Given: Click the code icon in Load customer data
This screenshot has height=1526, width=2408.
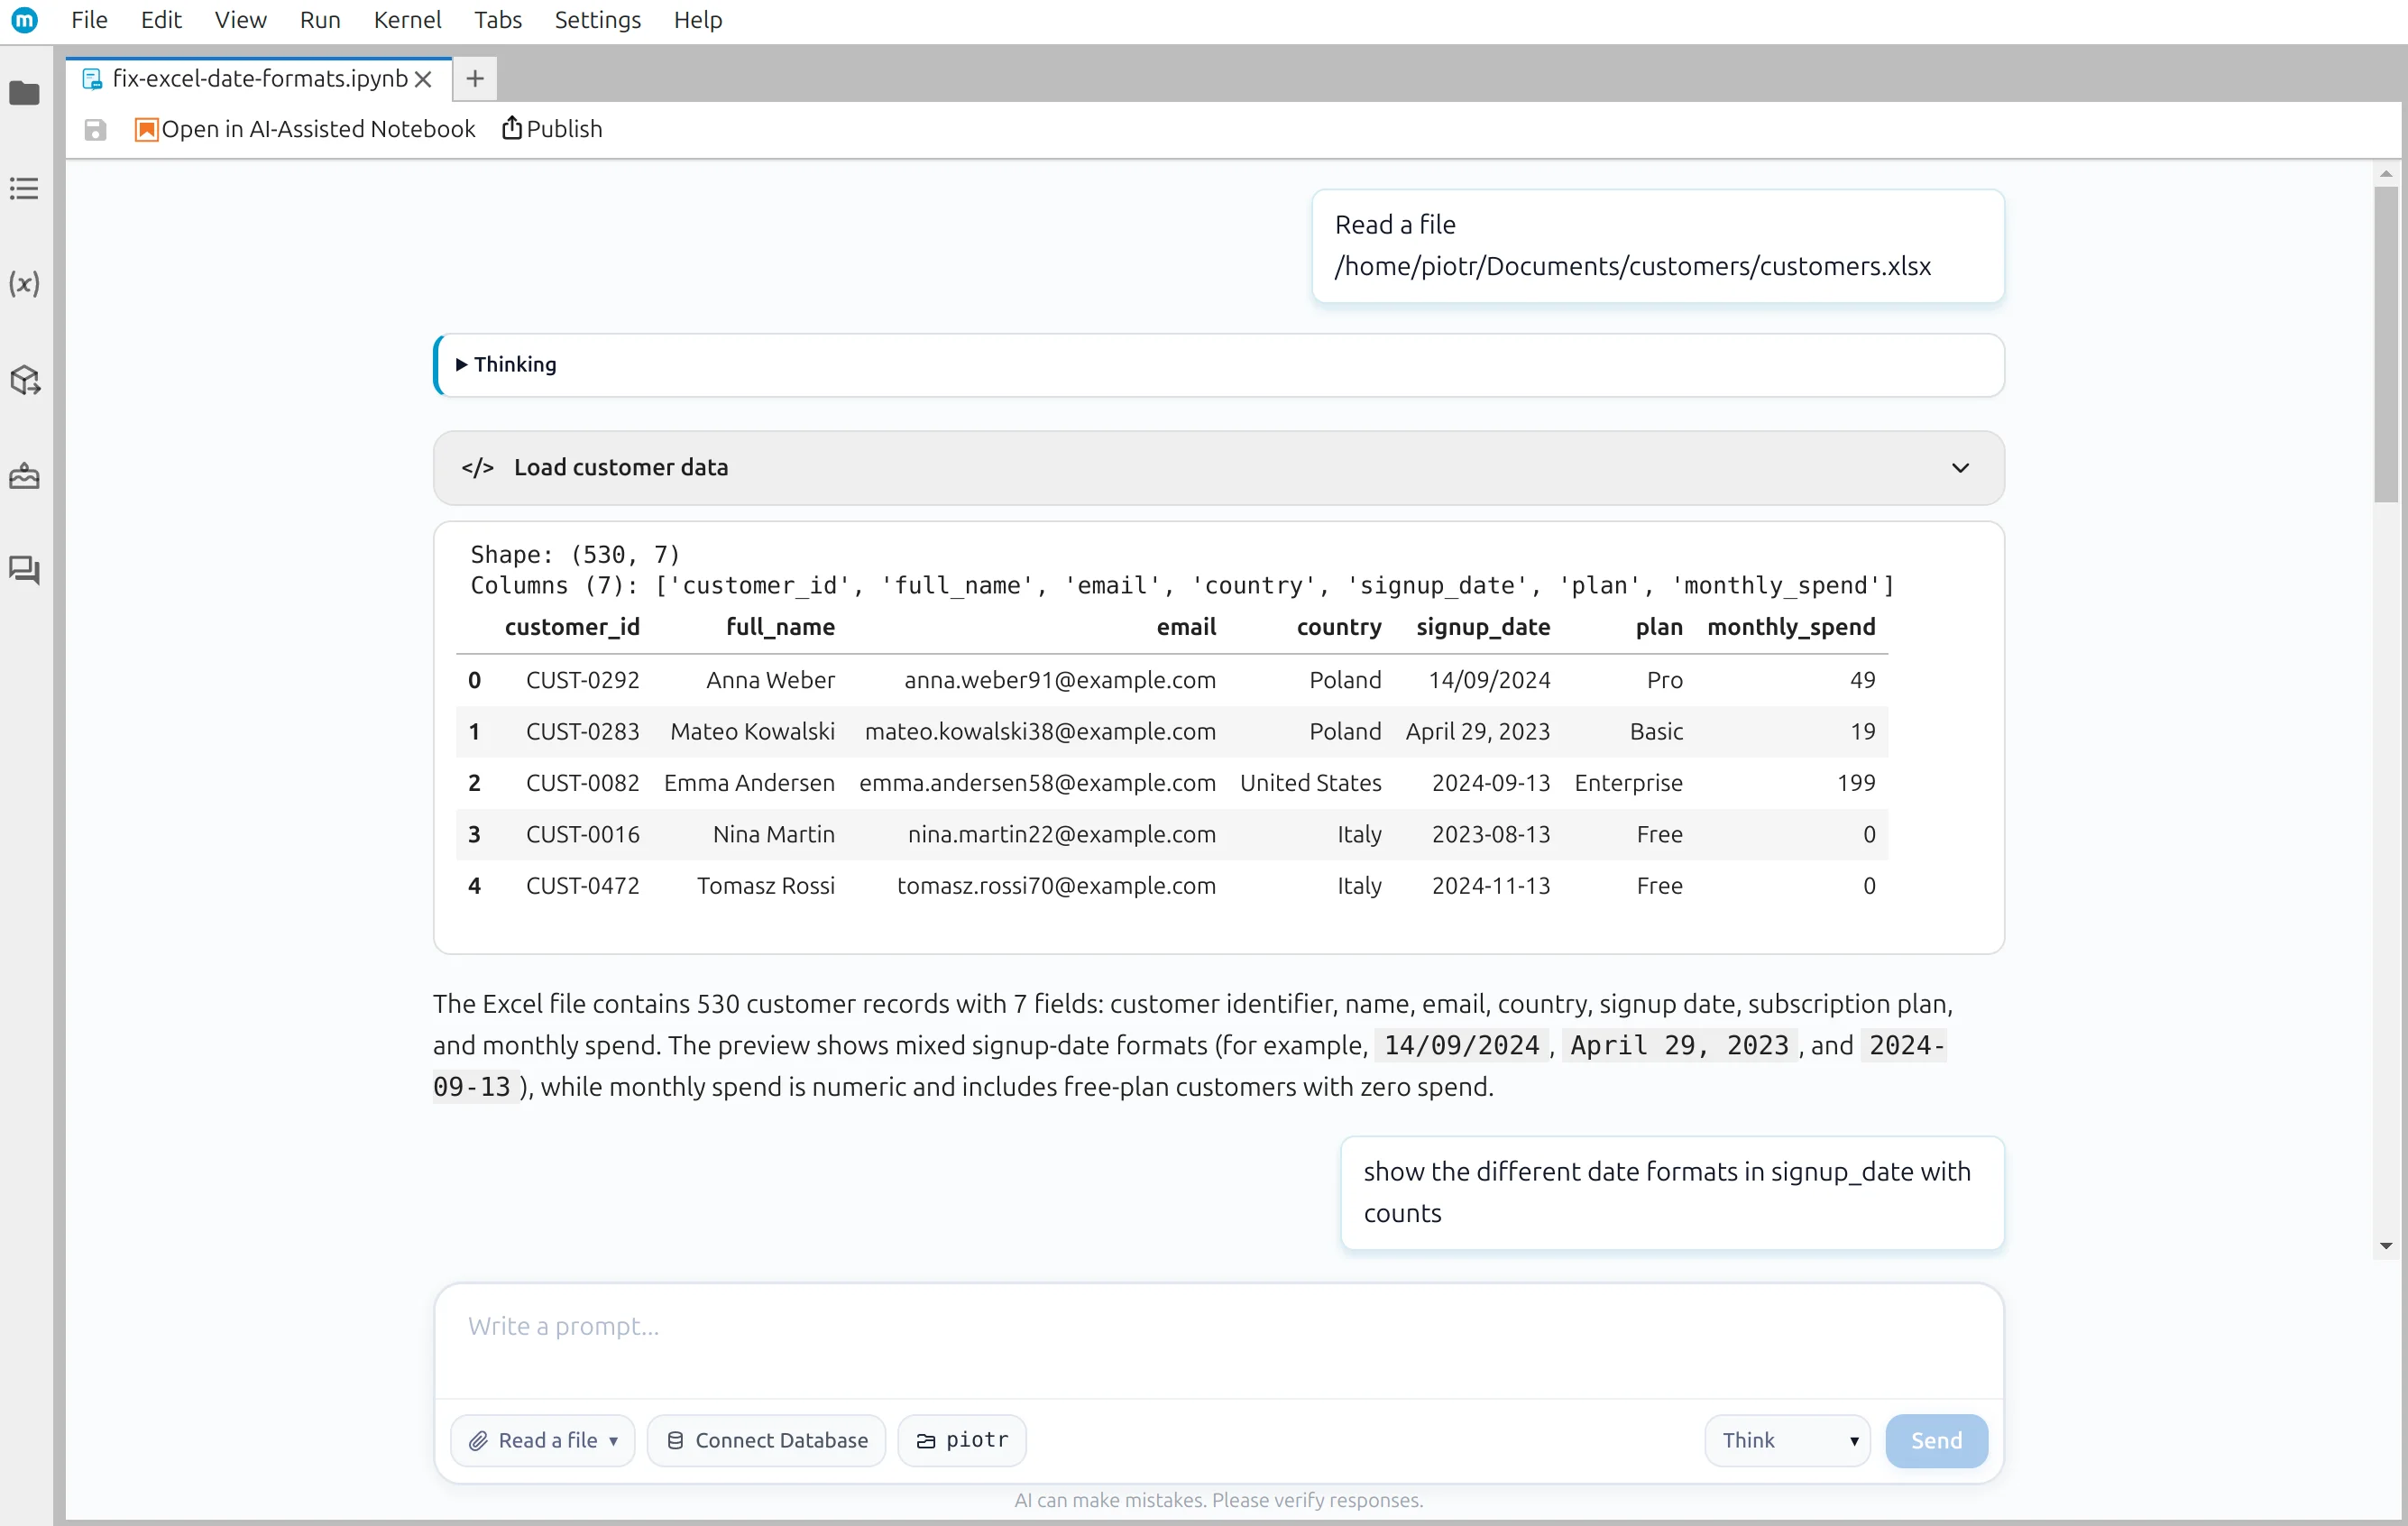Looking at the screenshot, I should tap(477, 467).
